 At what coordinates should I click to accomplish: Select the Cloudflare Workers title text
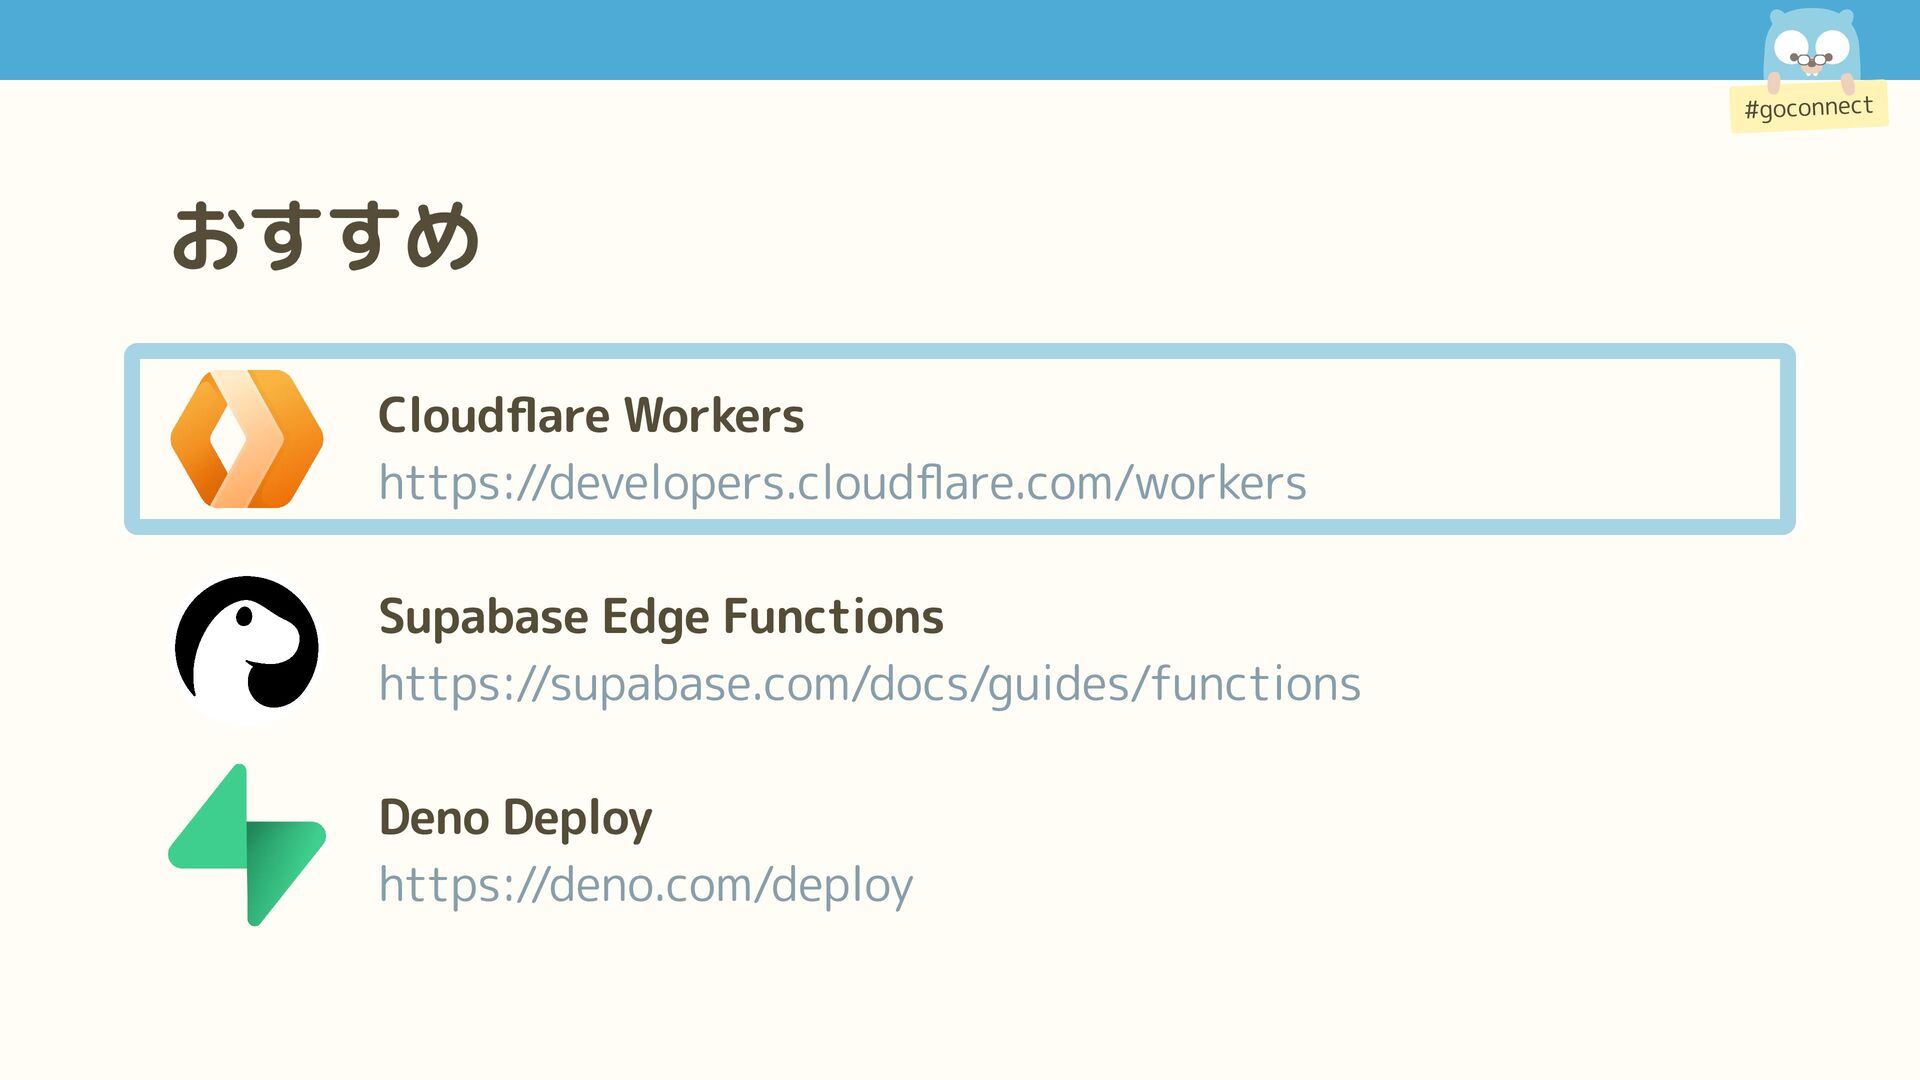(x=590, y=416)
